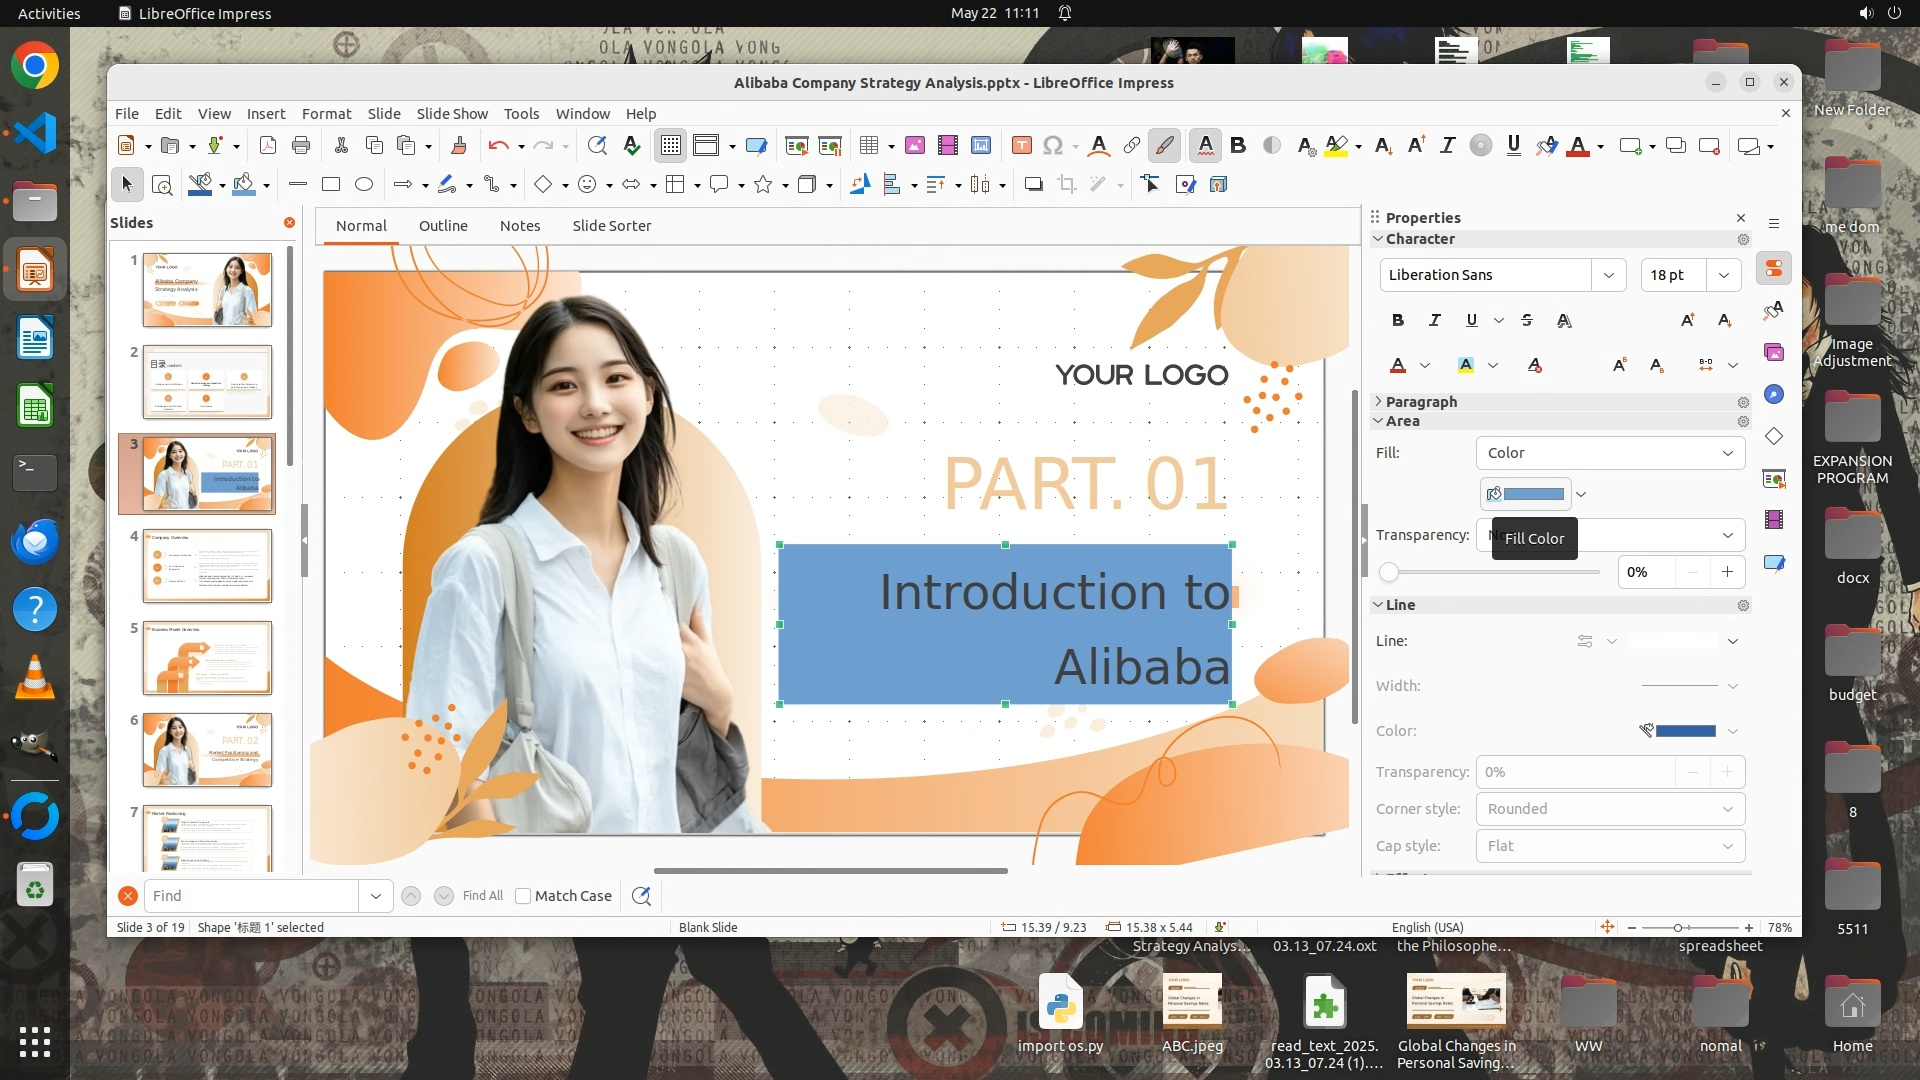This screenshot has height=1080, width=1920.
Task: Select the Ellipse shape tool
Action: click(364, 184)
